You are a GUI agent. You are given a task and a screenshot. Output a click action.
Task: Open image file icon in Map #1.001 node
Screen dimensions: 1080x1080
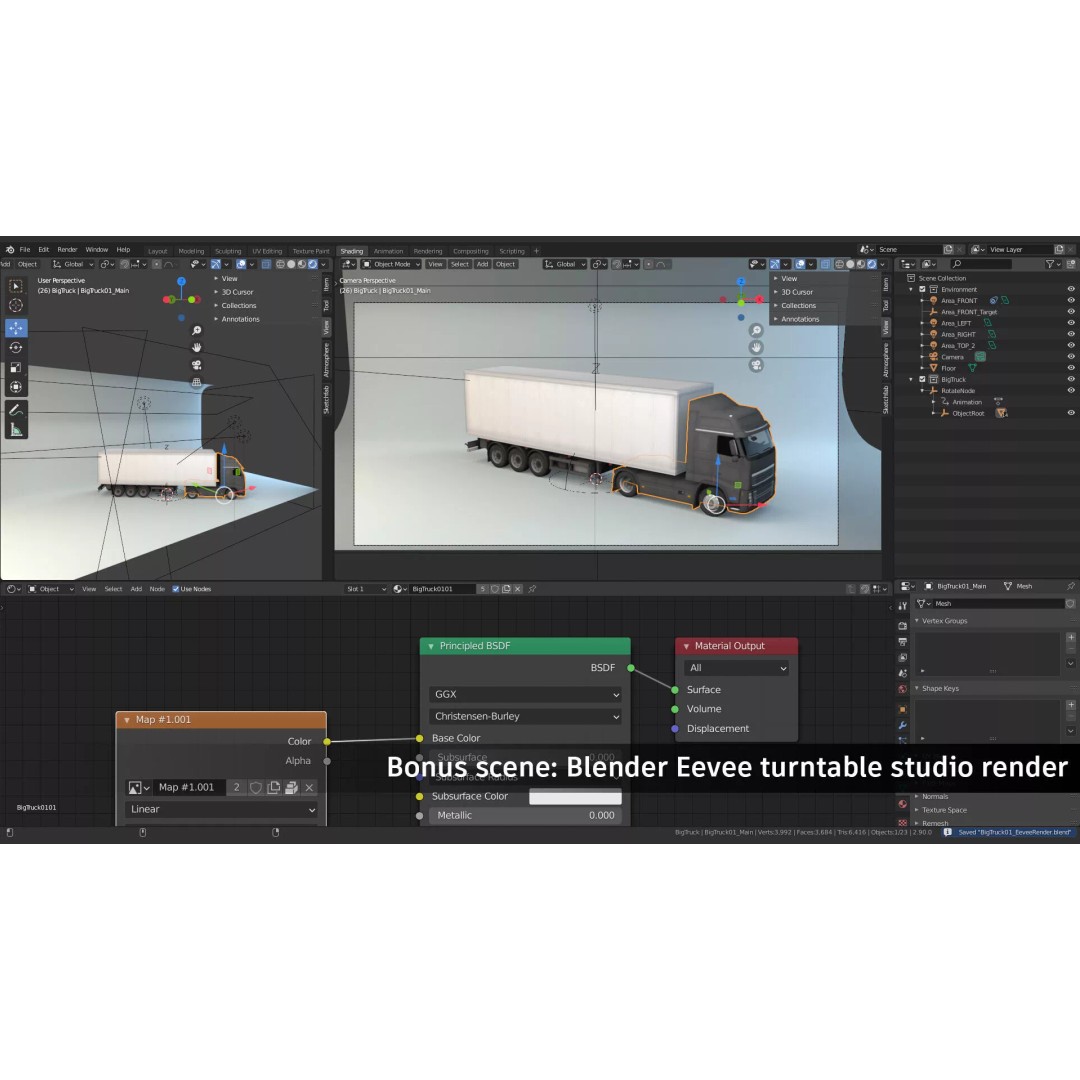click(x=291, y=787)
